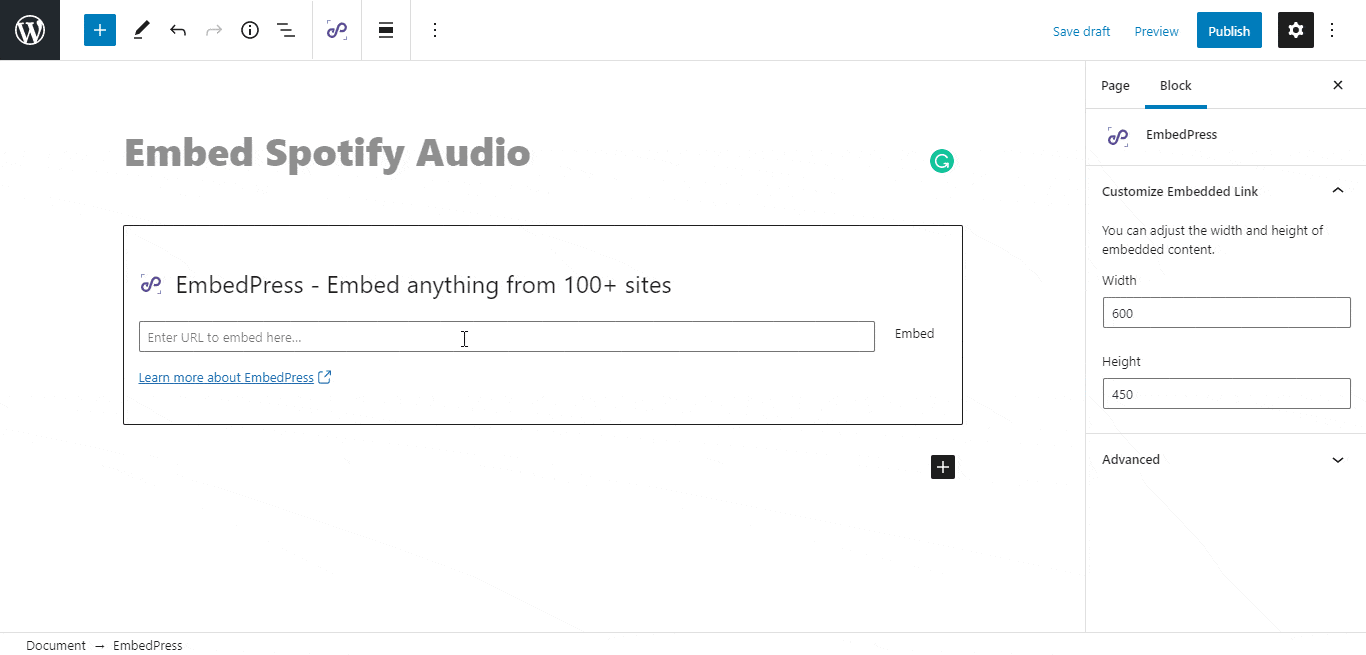Open editor options kebab menu
This screenshot has height=655, width=1366.
coord(1332,30)
